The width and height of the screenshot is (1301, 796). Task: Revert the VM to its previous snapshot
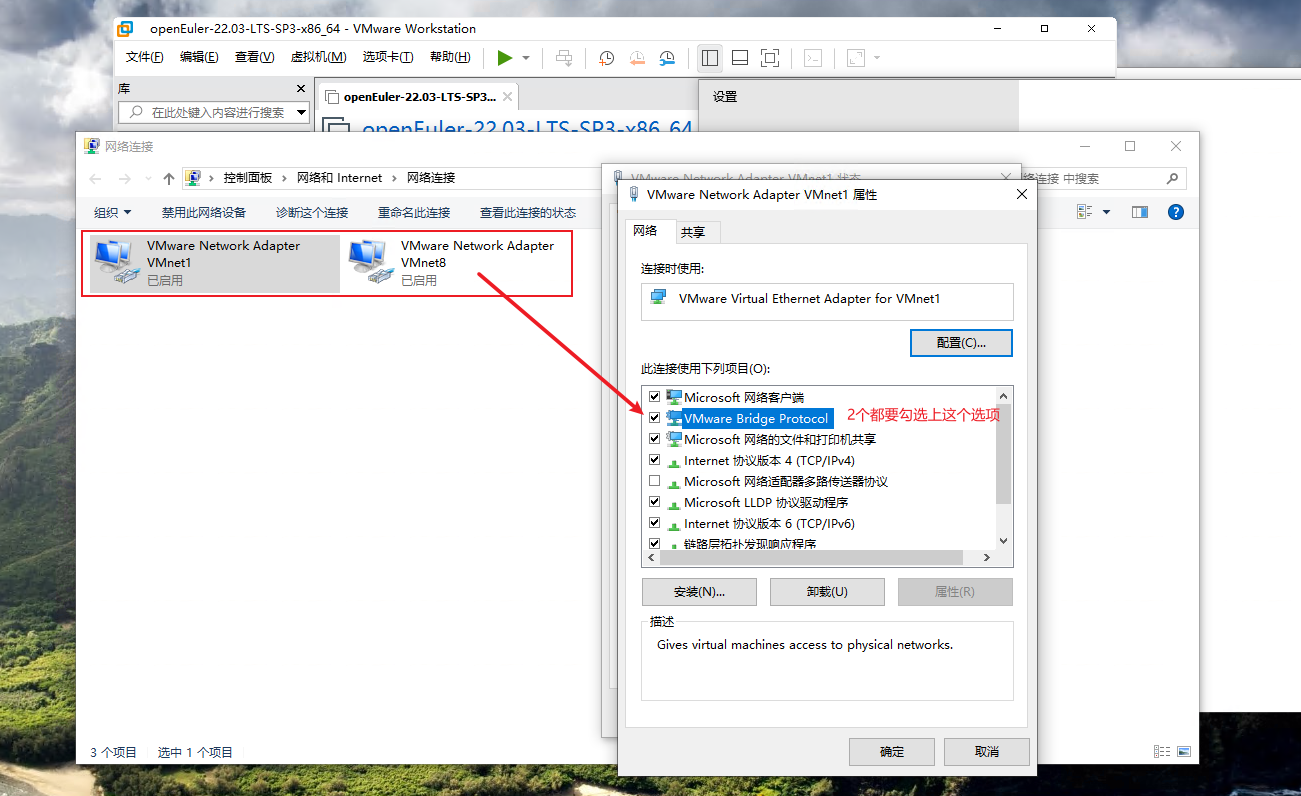tap(637, 58)
